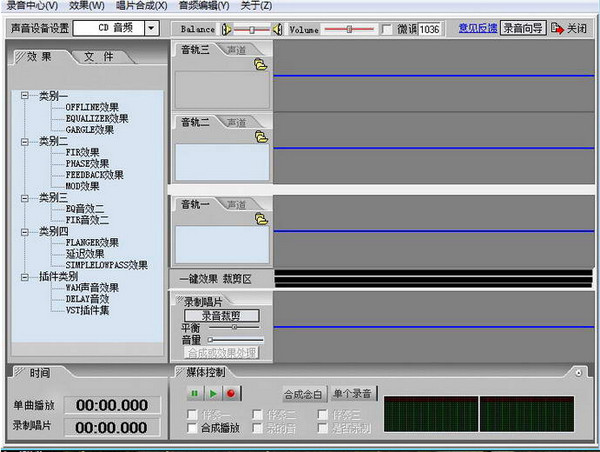This screenshot has height=452, width=600.
Task: Open file for track three (音轨三) folder icon
Action: pos(261,64)
